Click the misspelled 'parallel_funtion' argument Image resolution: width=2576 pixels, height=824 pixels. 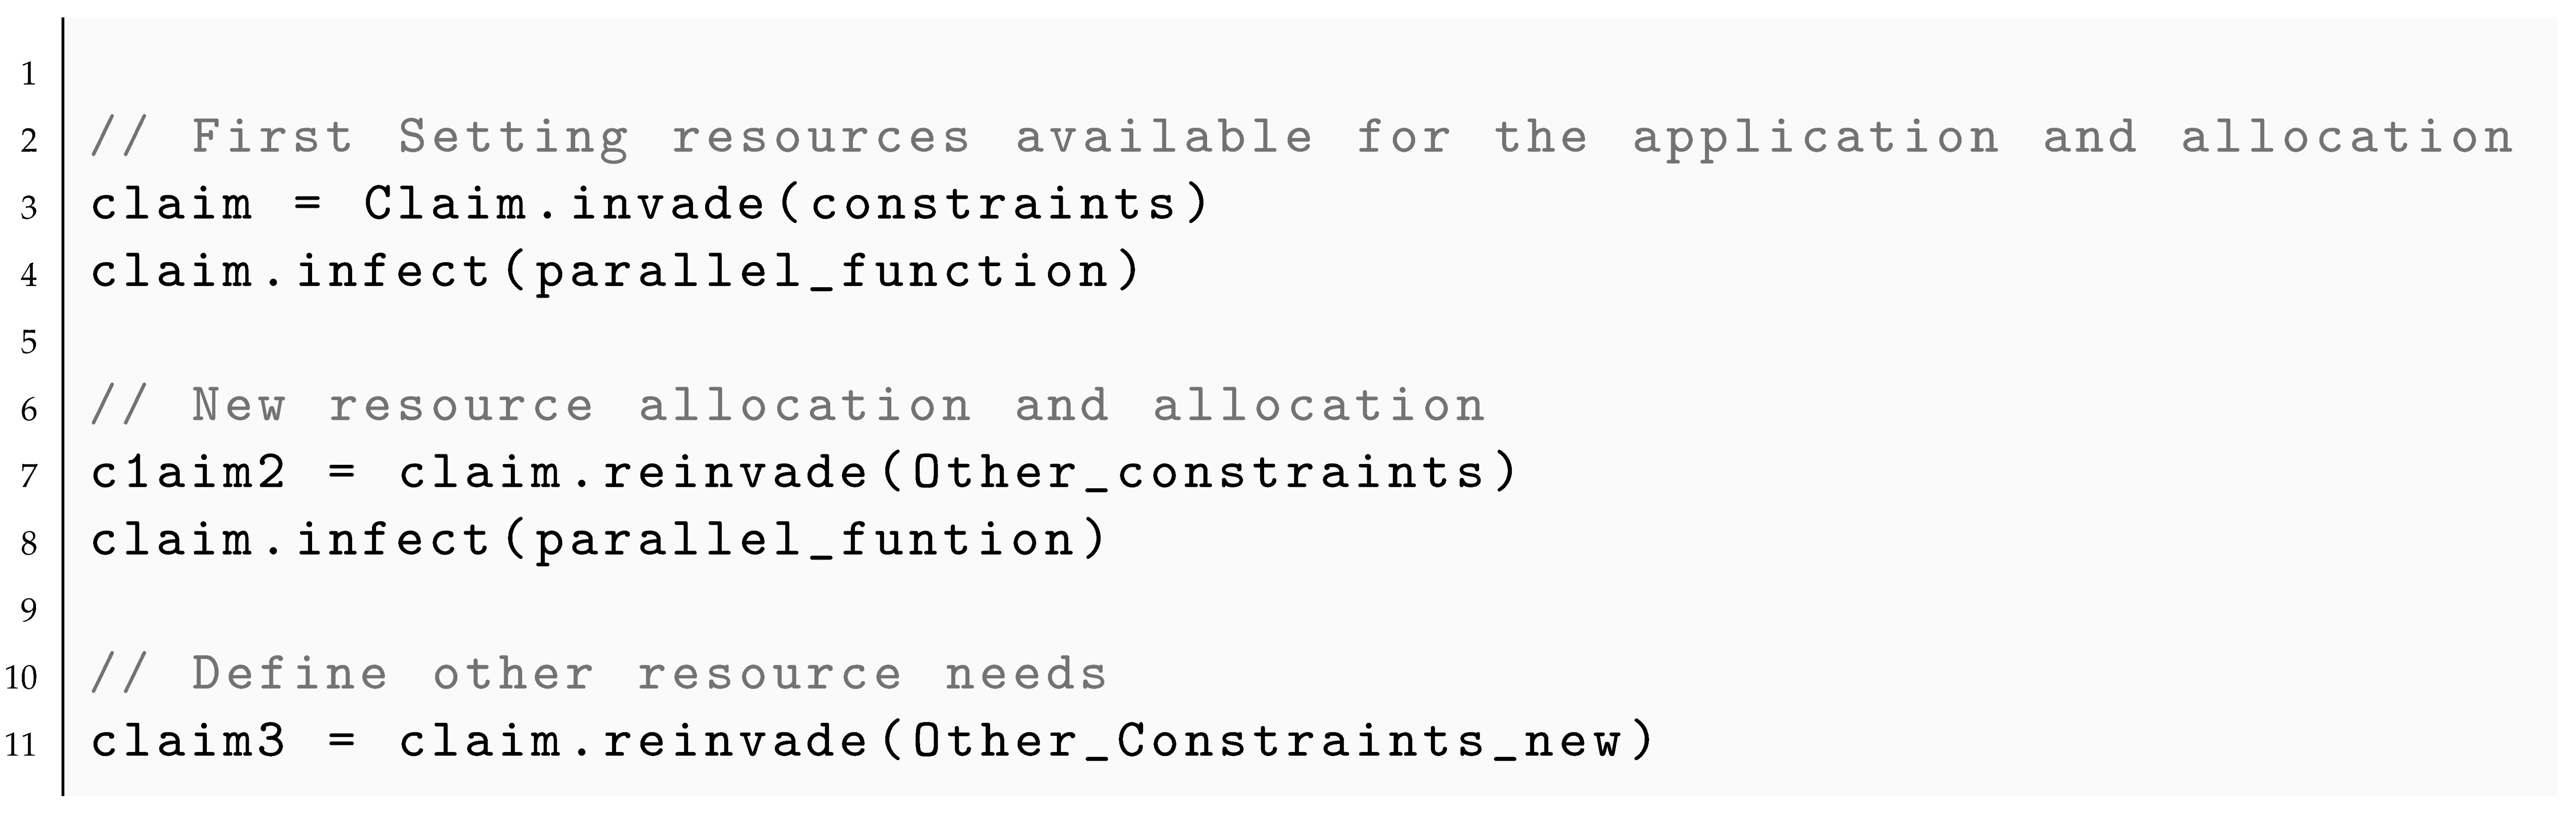pyautogui.click(x=805, y=540)
